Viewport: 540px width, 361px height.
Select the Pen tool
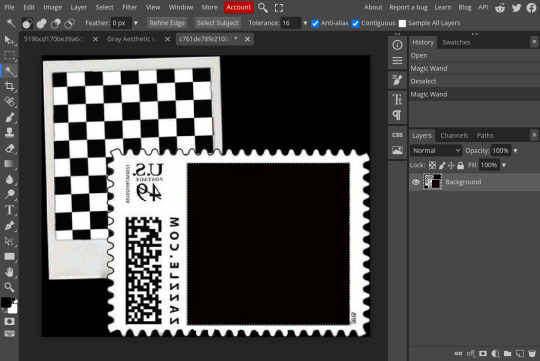[9, 226]
